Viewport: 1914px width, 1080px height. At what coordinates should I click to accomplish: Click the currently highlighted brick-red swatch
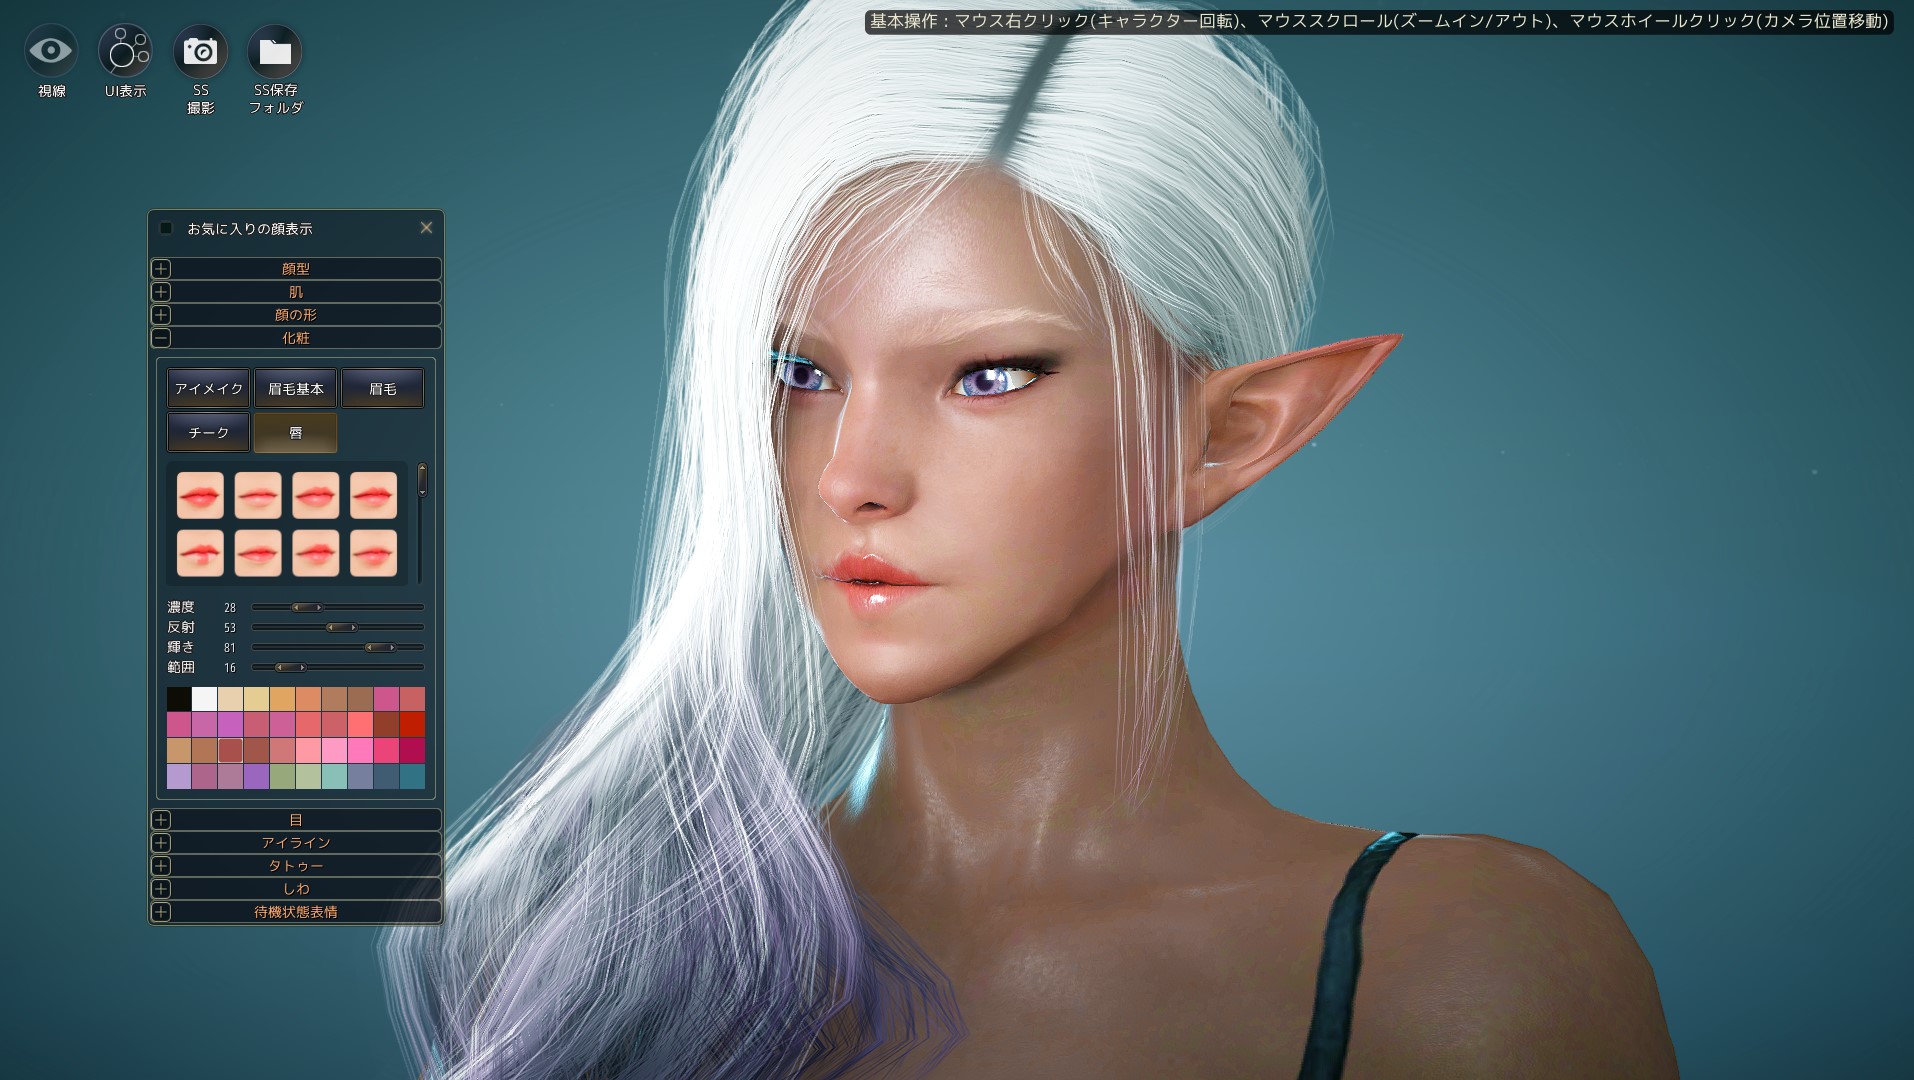tap(231, 750)
